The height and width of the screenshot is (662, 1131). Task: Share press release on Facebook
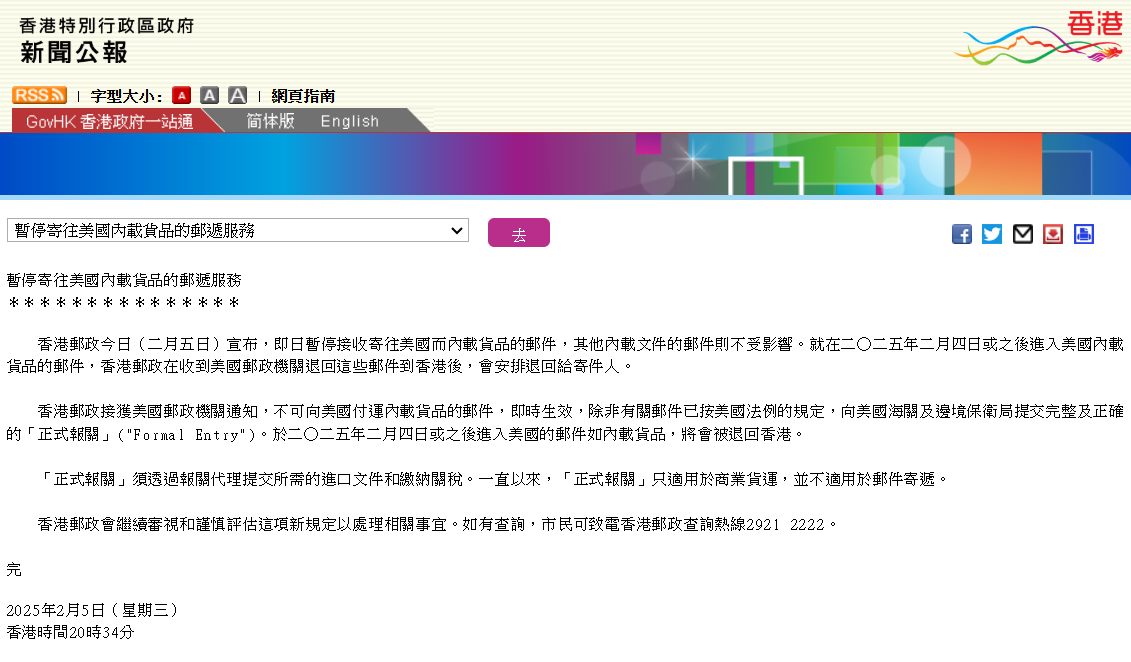point(962,234)
